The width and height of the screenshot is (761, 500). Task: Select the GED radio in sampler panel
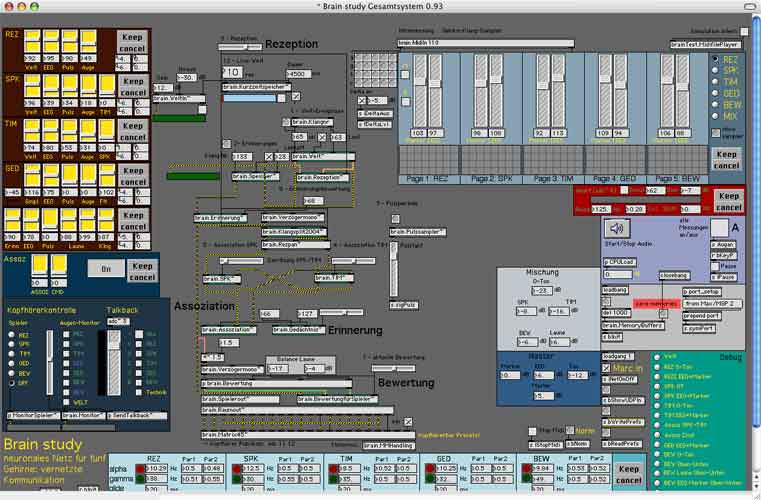[x=715, y=93]
